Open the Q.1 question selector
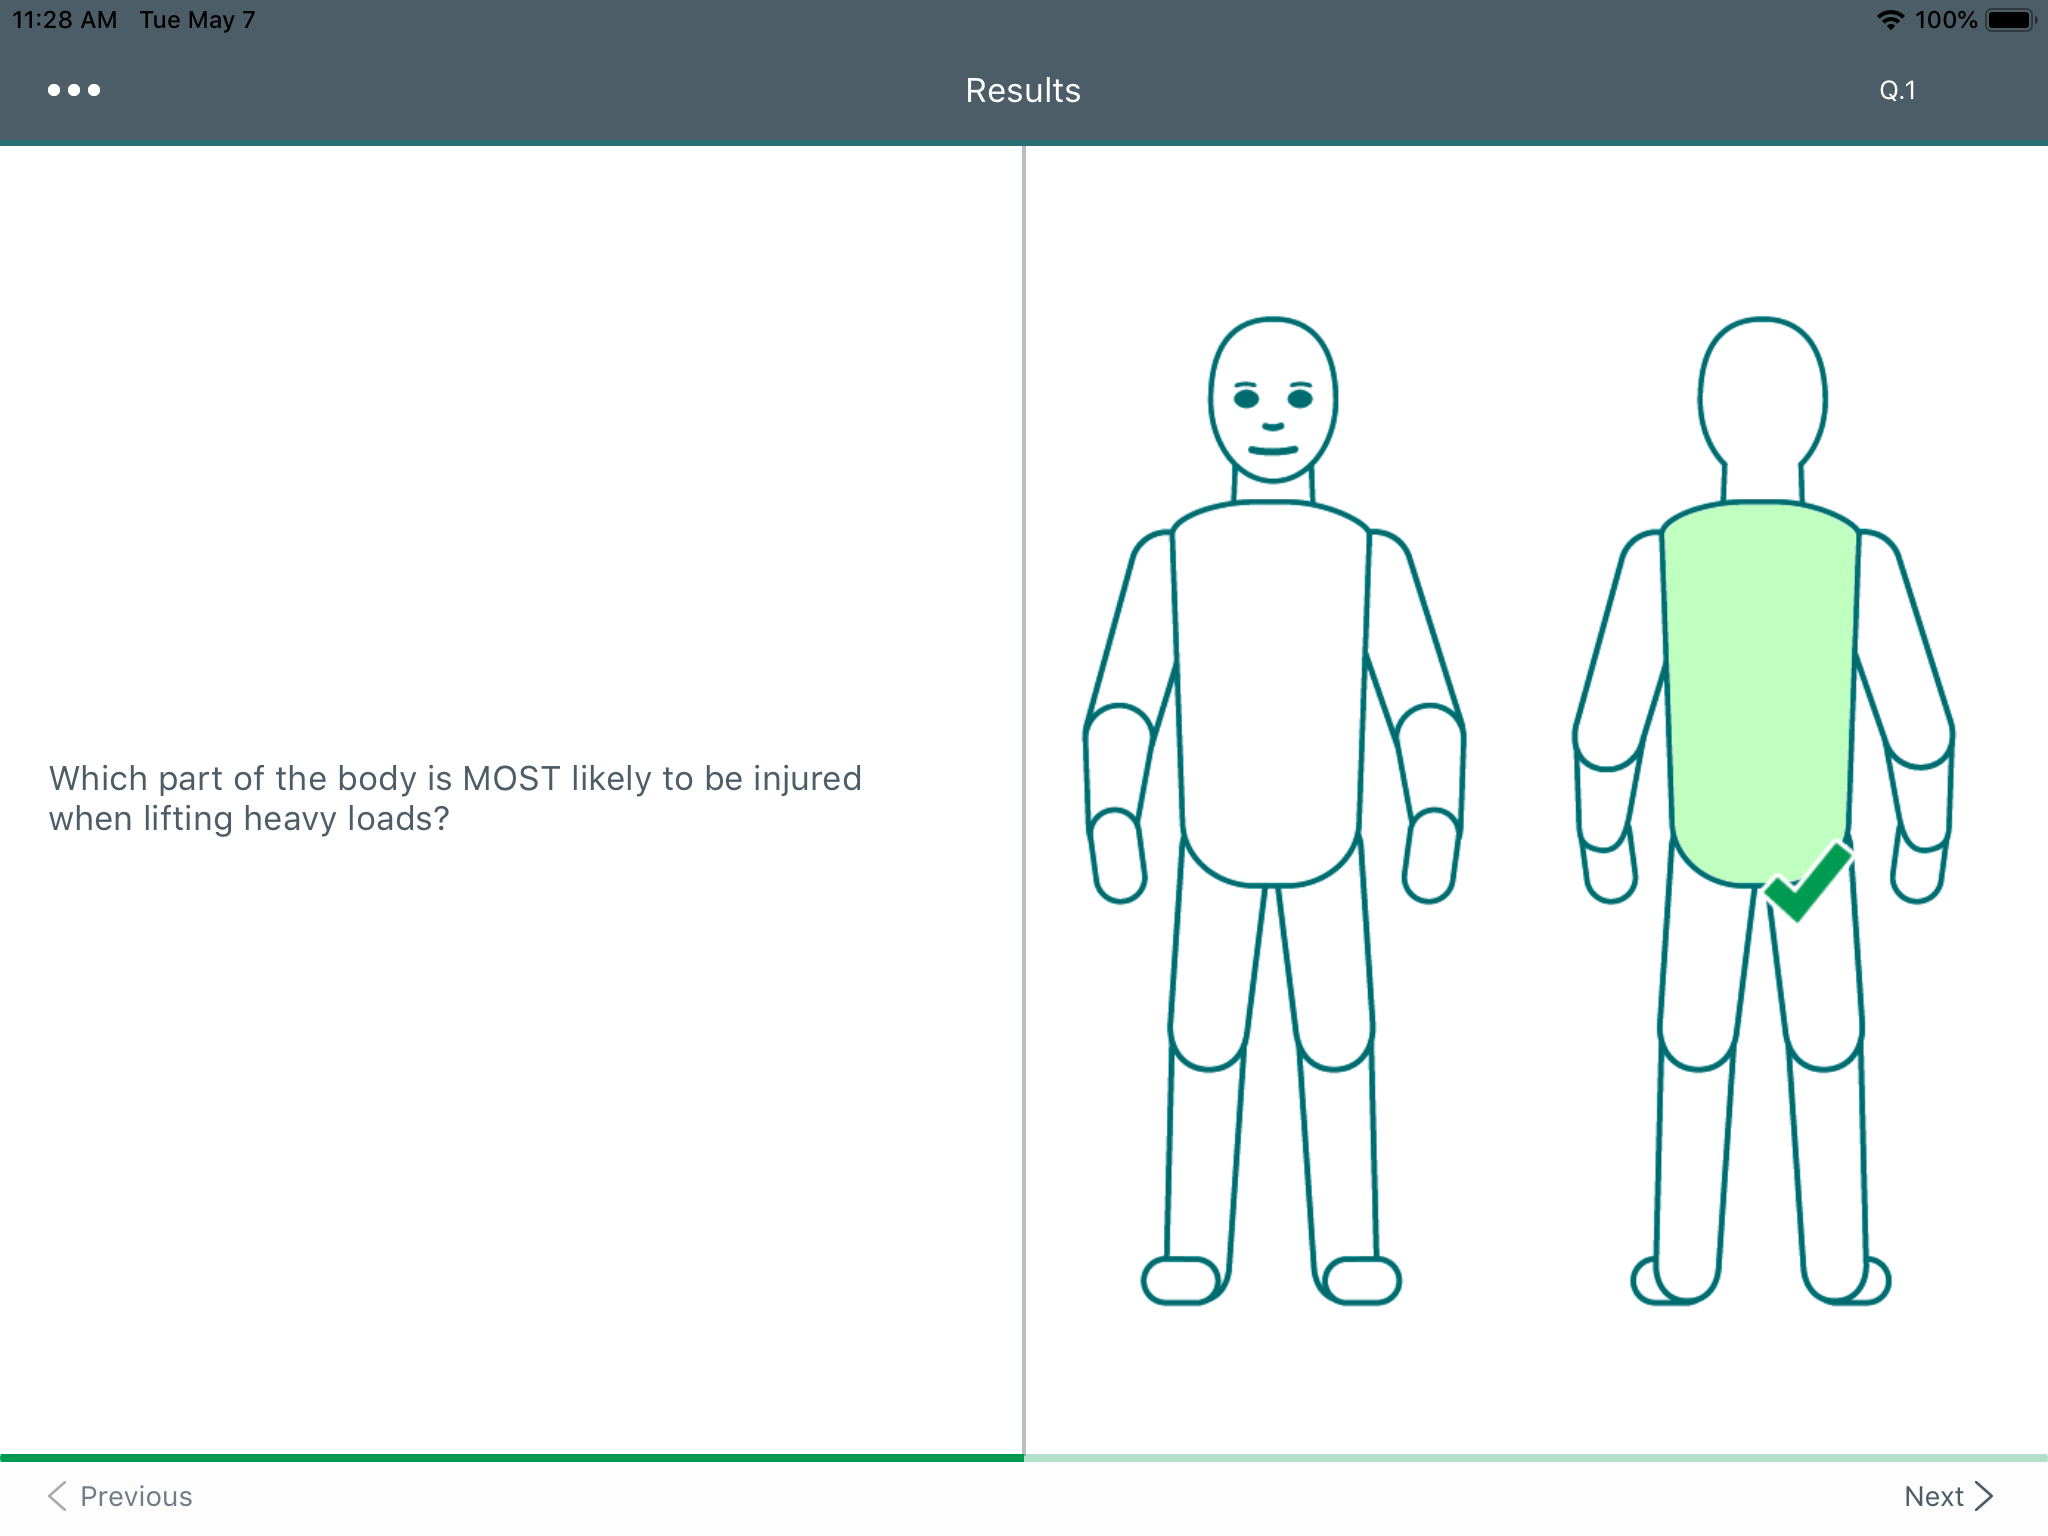Image resolution: width=2048 pixels, height=1536 pixels. 1897,90
